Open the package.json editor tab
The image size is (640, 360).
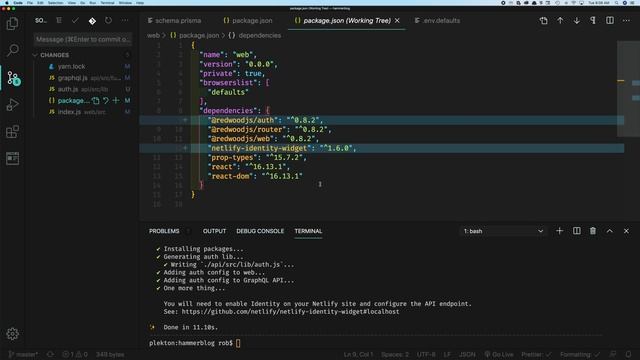(x=248, y=20)
